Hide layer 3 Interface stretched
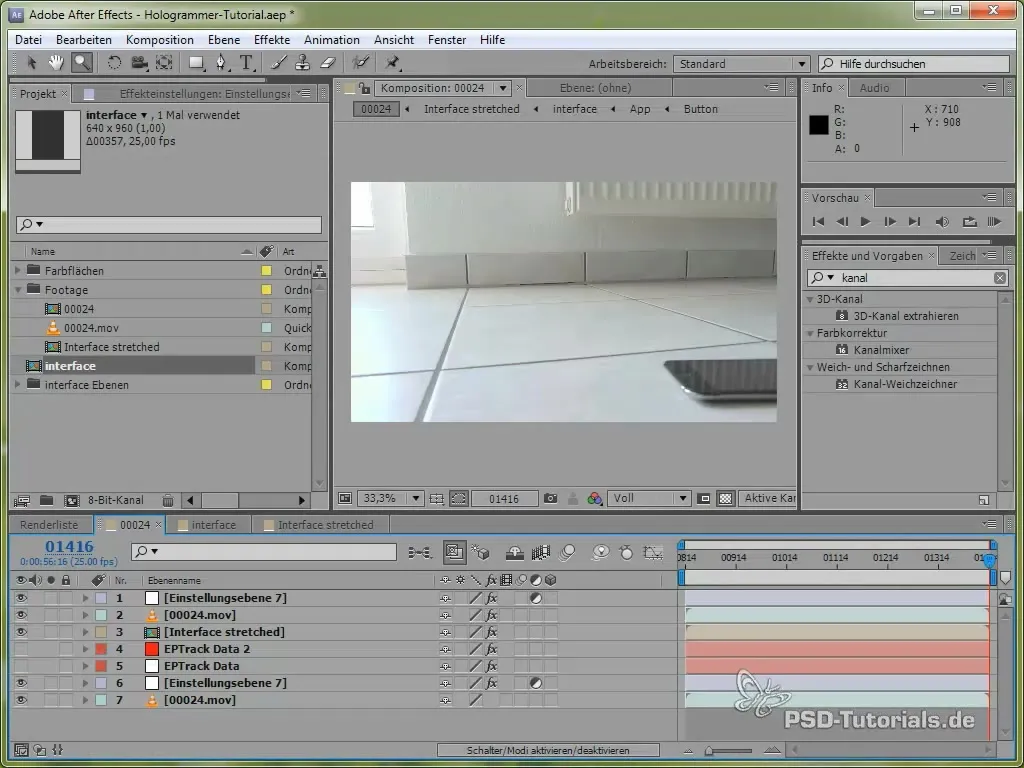 coord(22,632)
